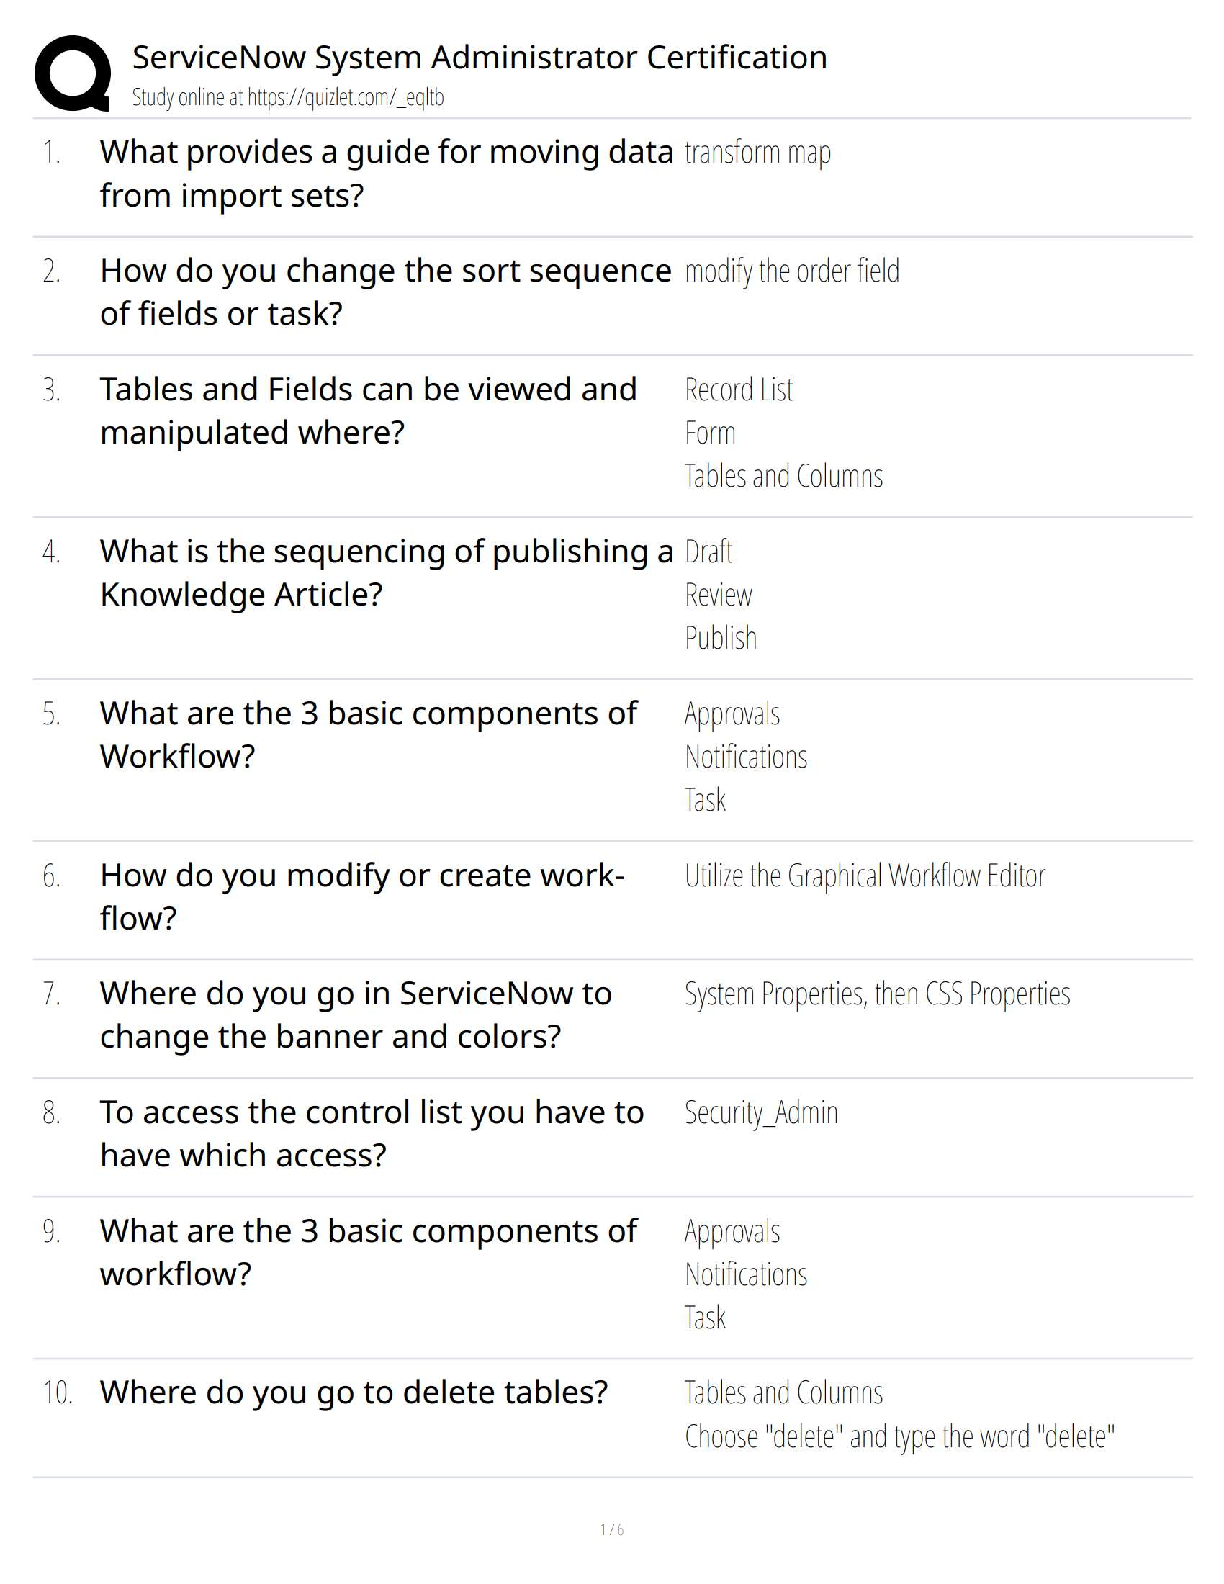Select the Knowledge Article sequencing question

(x=386, y=572)
